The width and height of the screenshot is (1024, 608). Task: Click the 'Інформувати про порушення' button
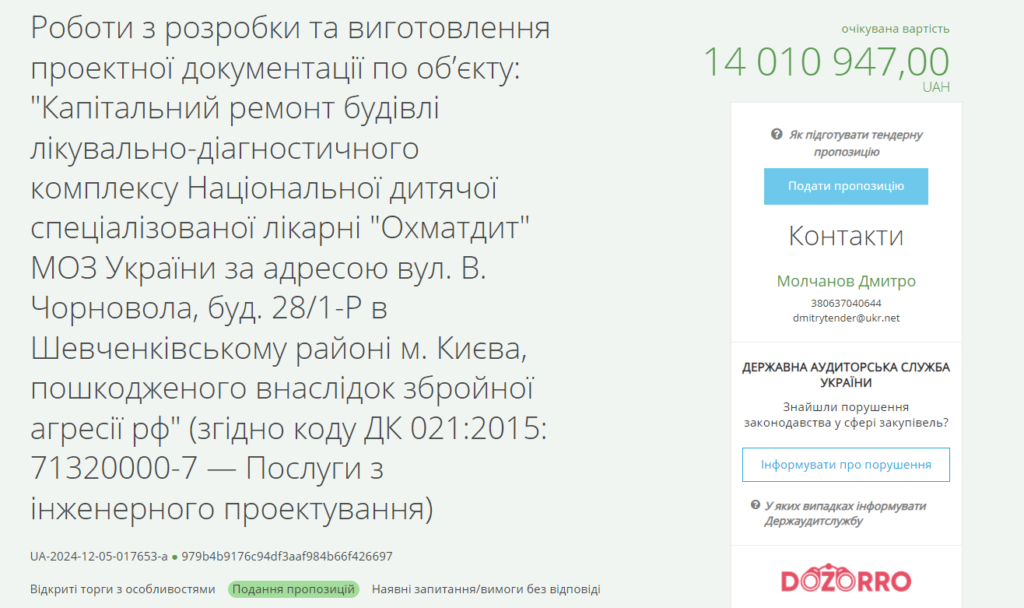tap(846, 464)
